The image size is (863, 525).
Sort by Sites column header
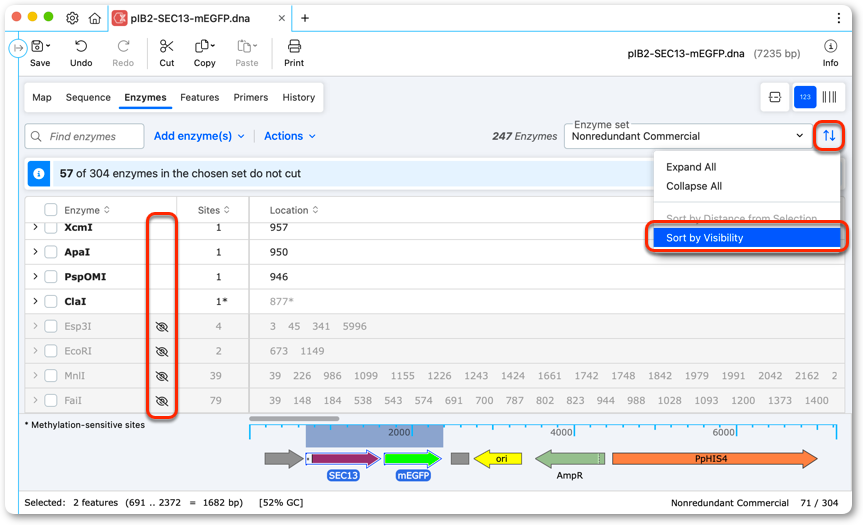[x=214, y=210]
